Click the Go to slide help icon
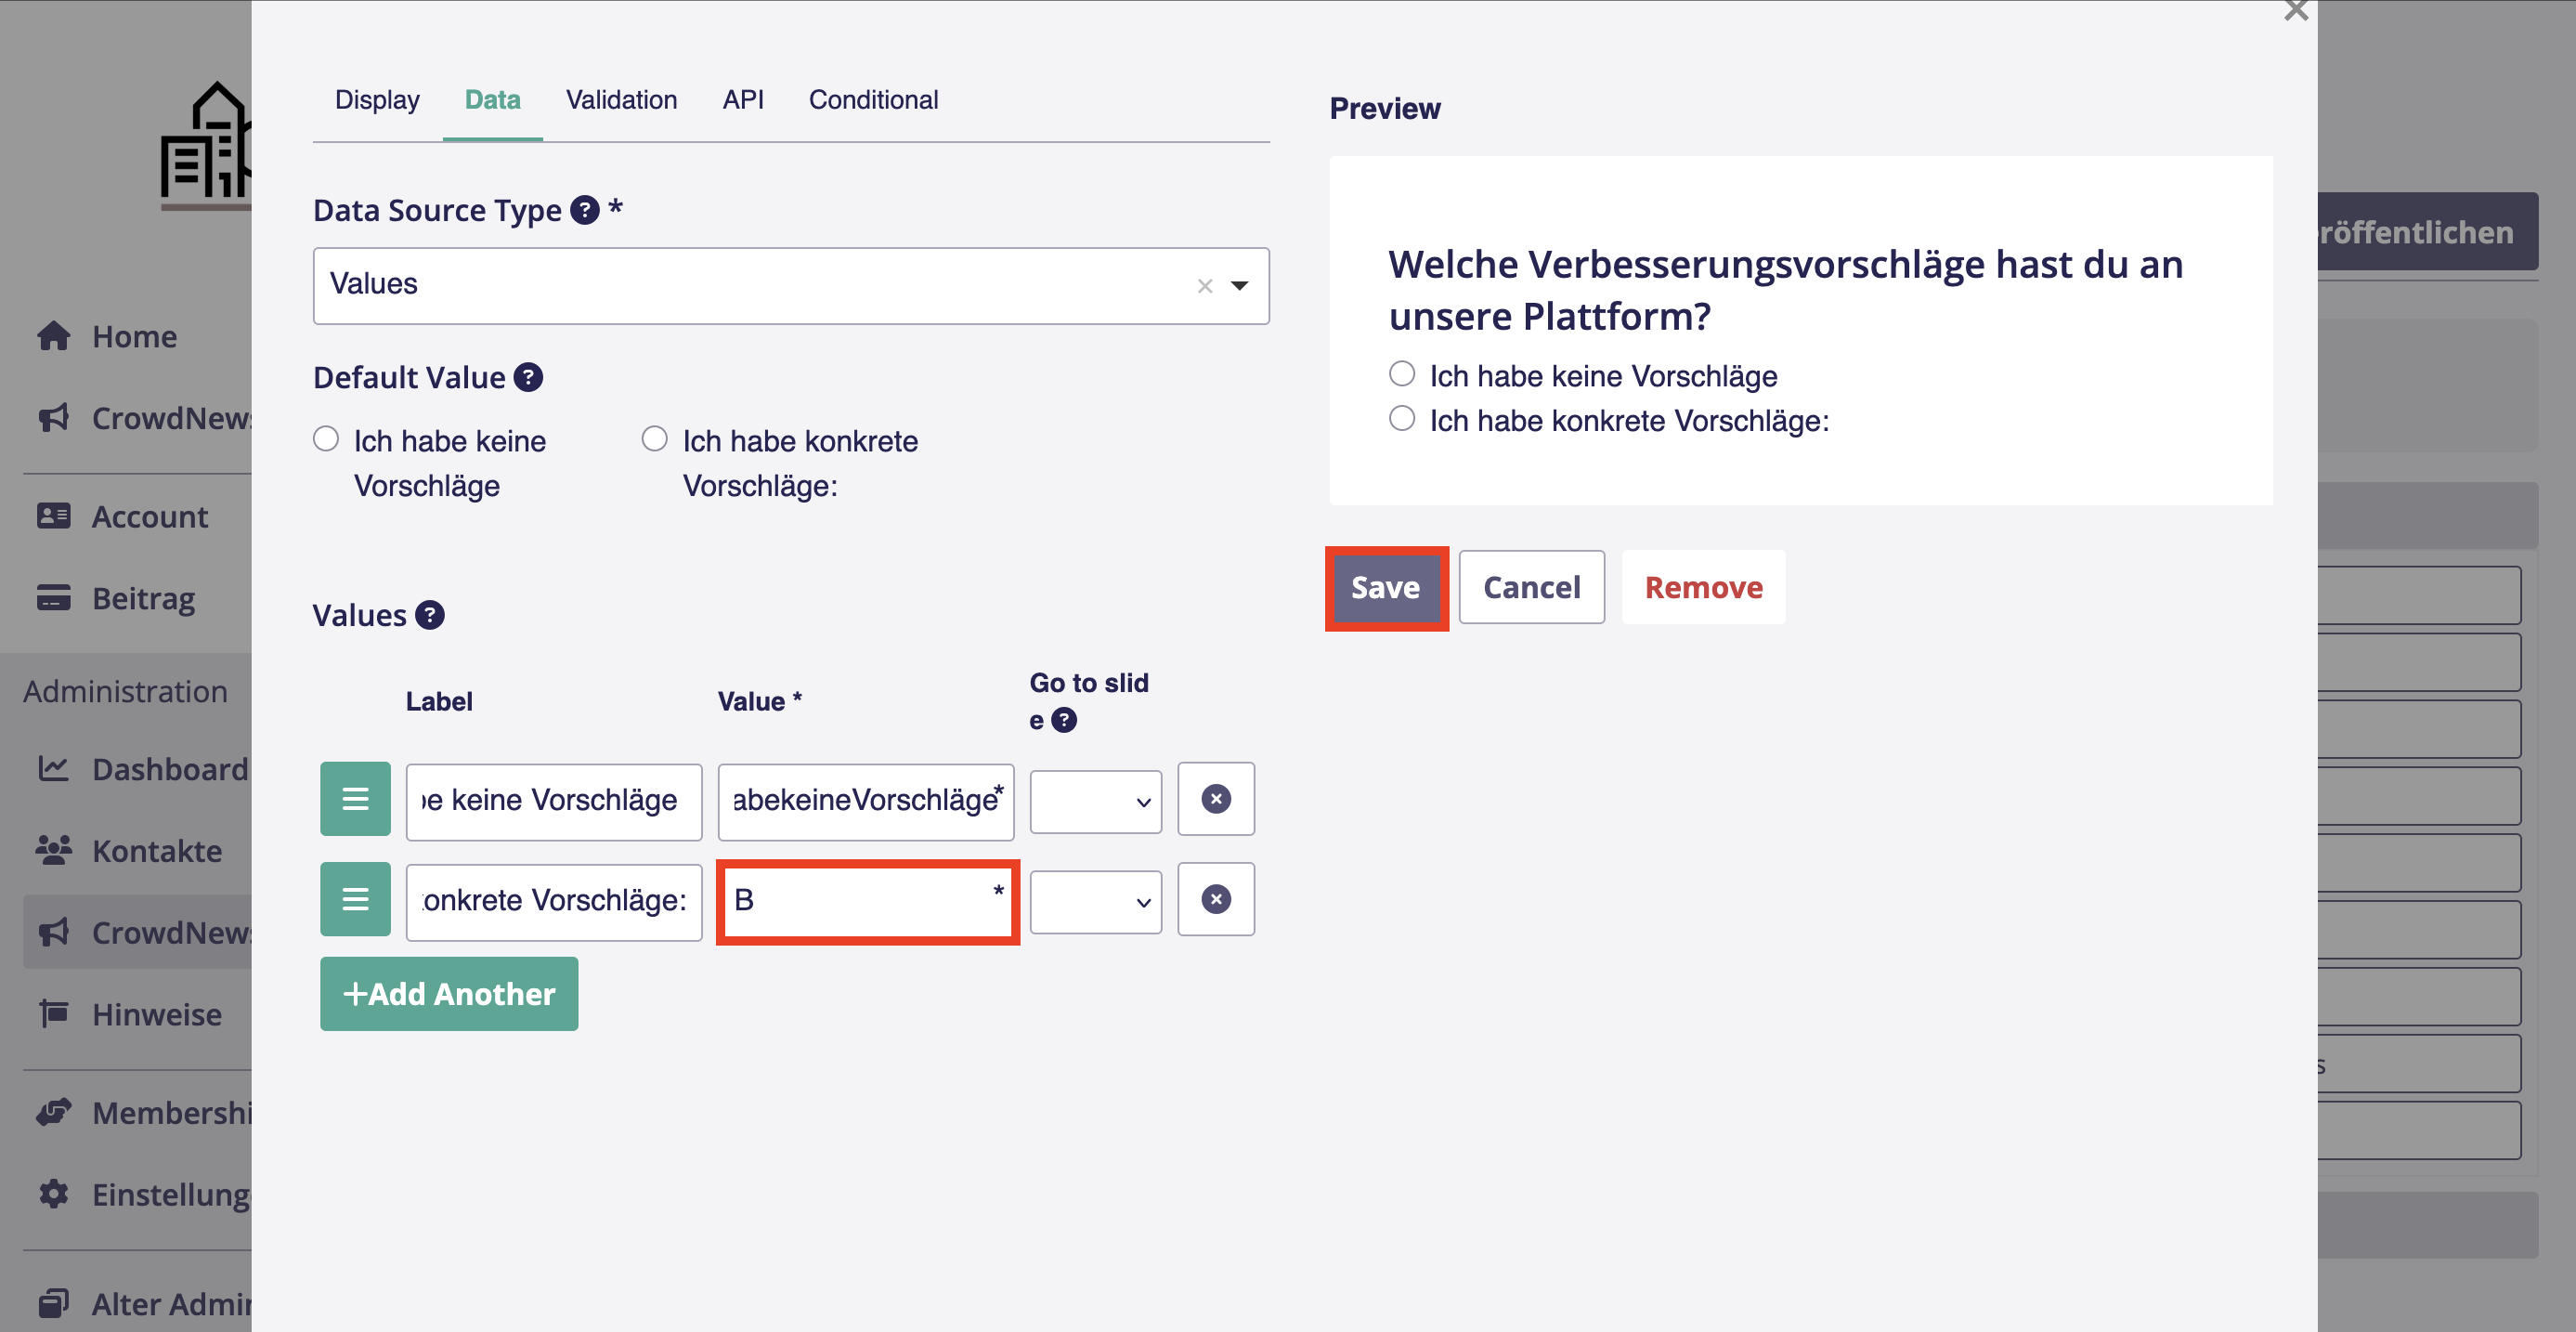The image size is (2576, 1332). tap(1064, 720)
